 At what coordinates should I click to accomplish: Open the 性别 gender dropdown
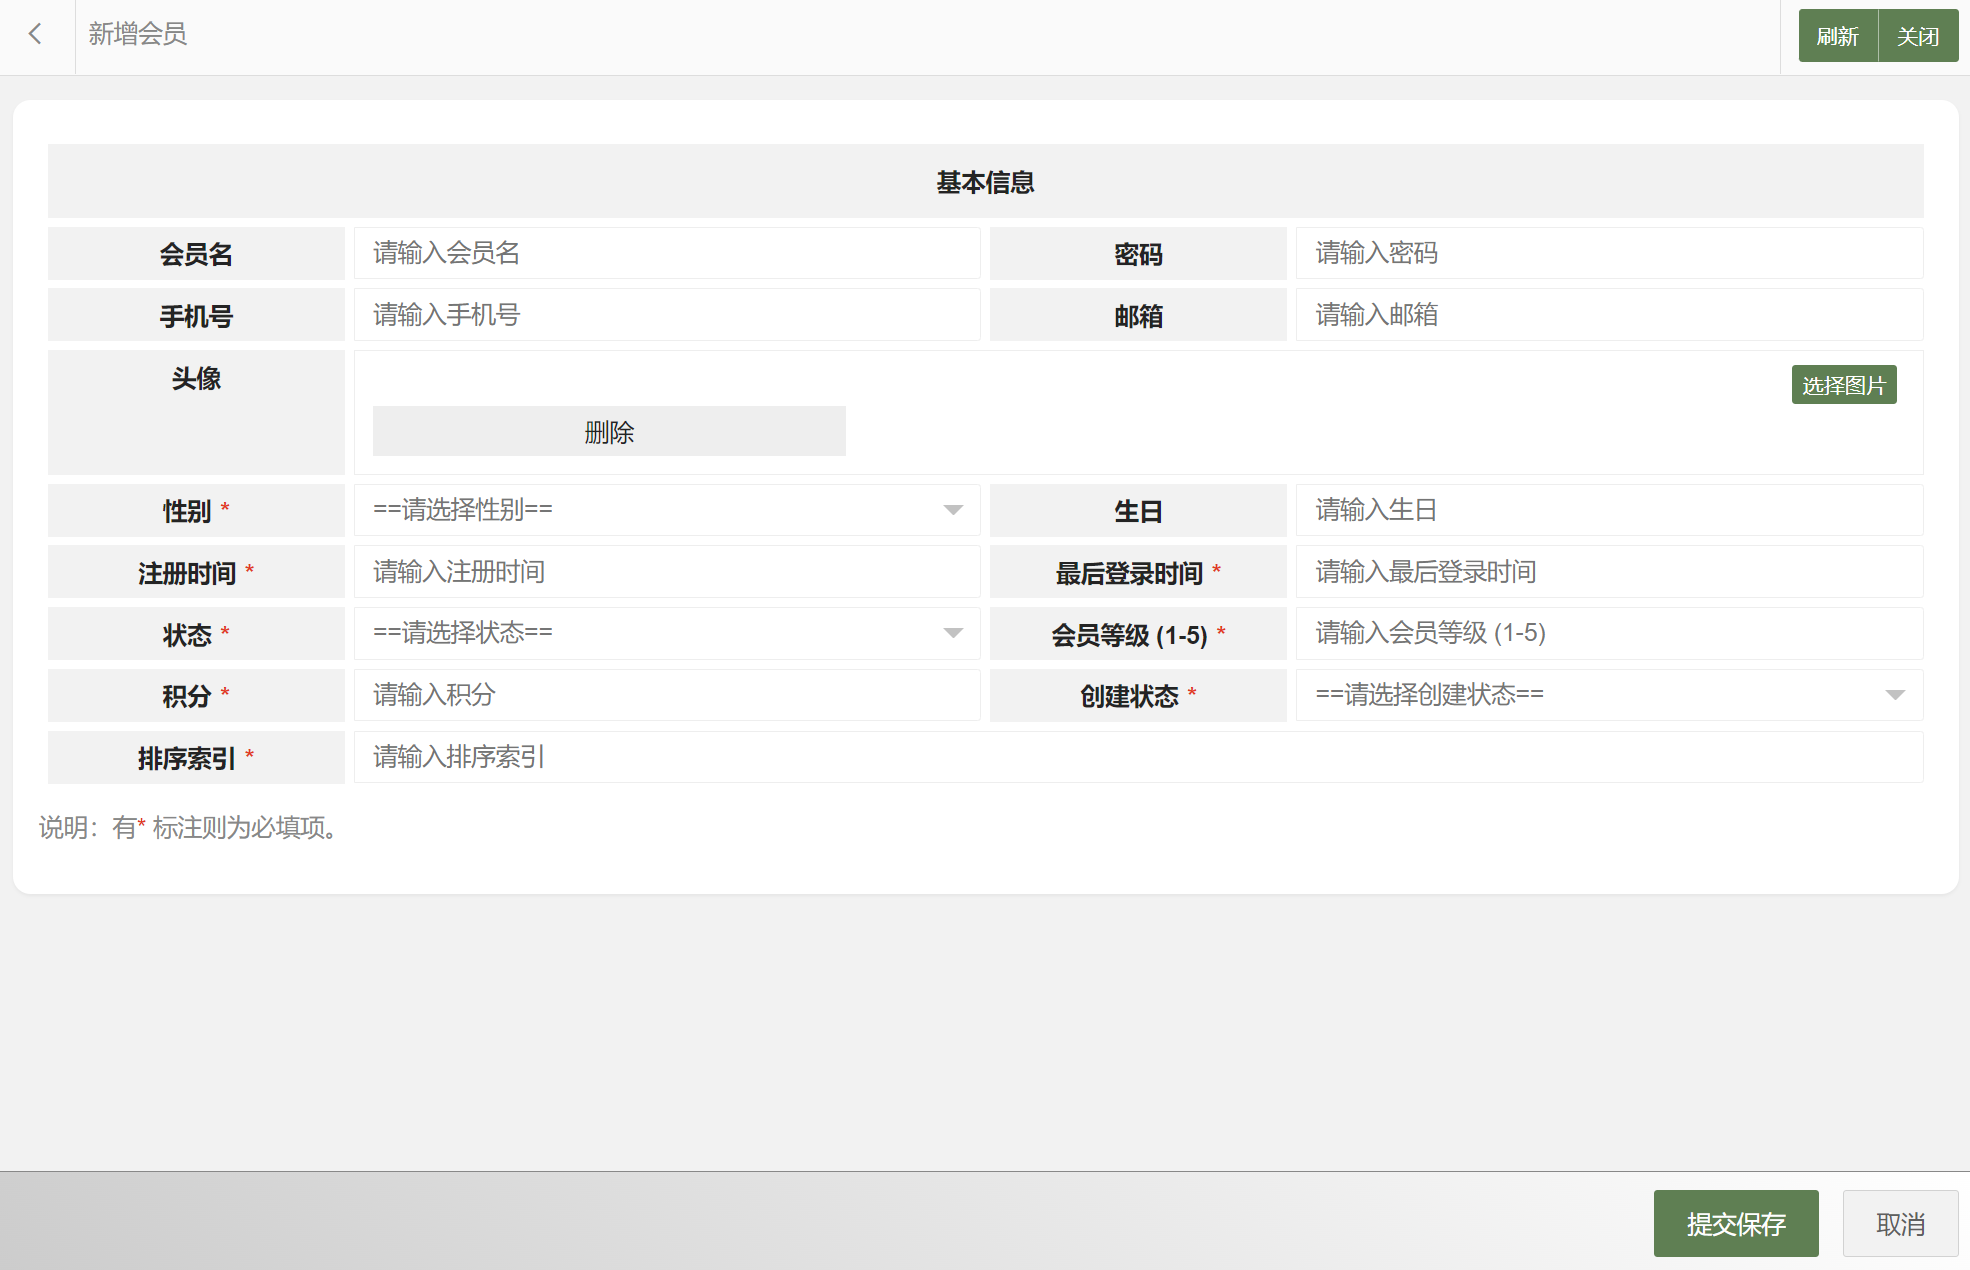point(666,510)
